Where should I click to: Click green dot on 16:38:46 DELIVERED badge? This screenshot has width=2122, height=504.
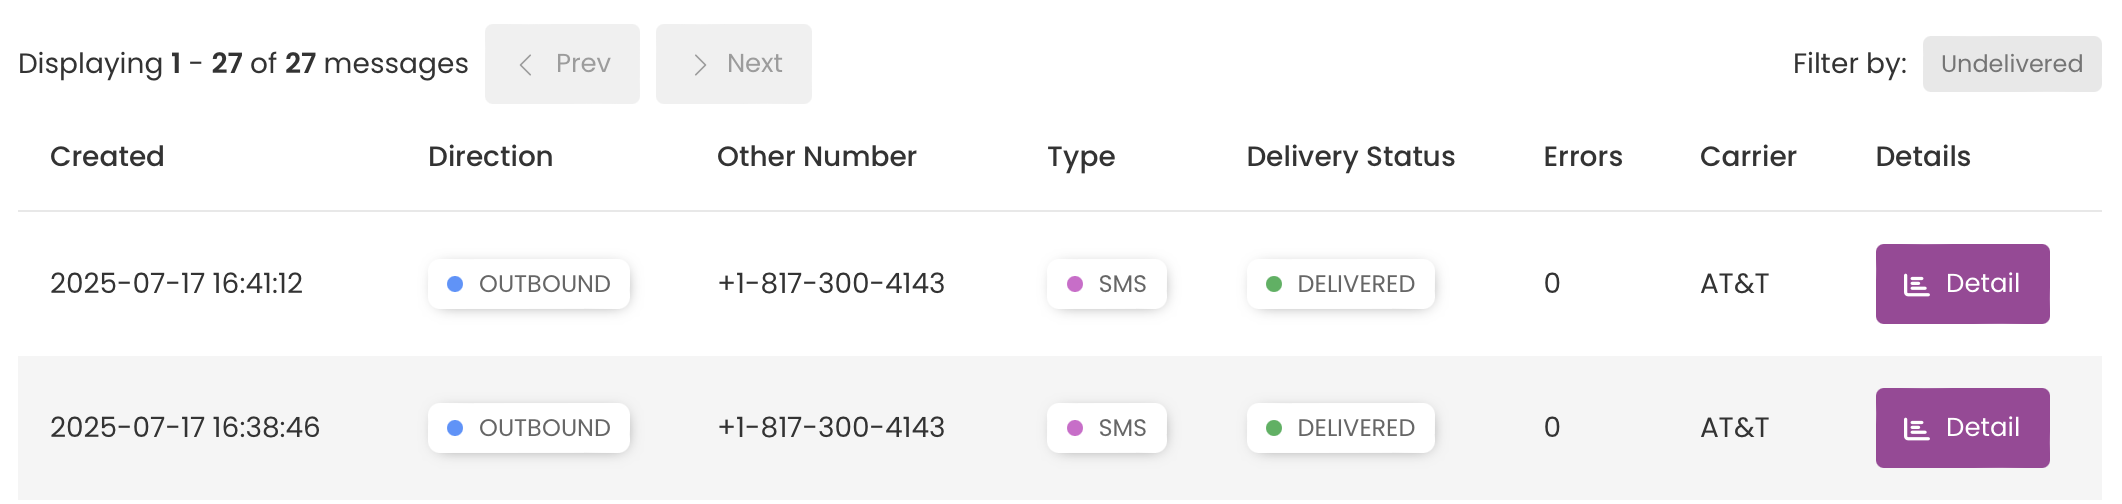pos(1274,428)
